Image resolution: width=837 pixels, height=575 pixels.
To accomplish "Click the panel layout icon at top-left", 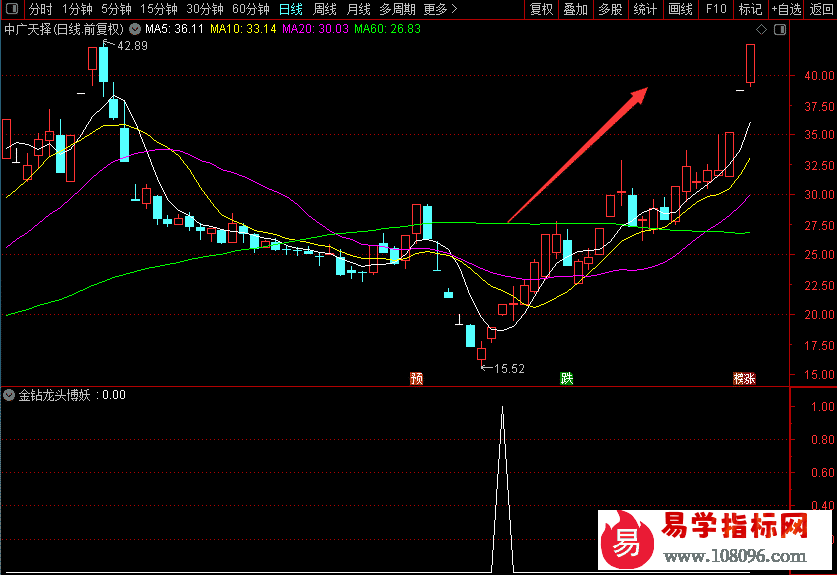I will coord(12,9).
